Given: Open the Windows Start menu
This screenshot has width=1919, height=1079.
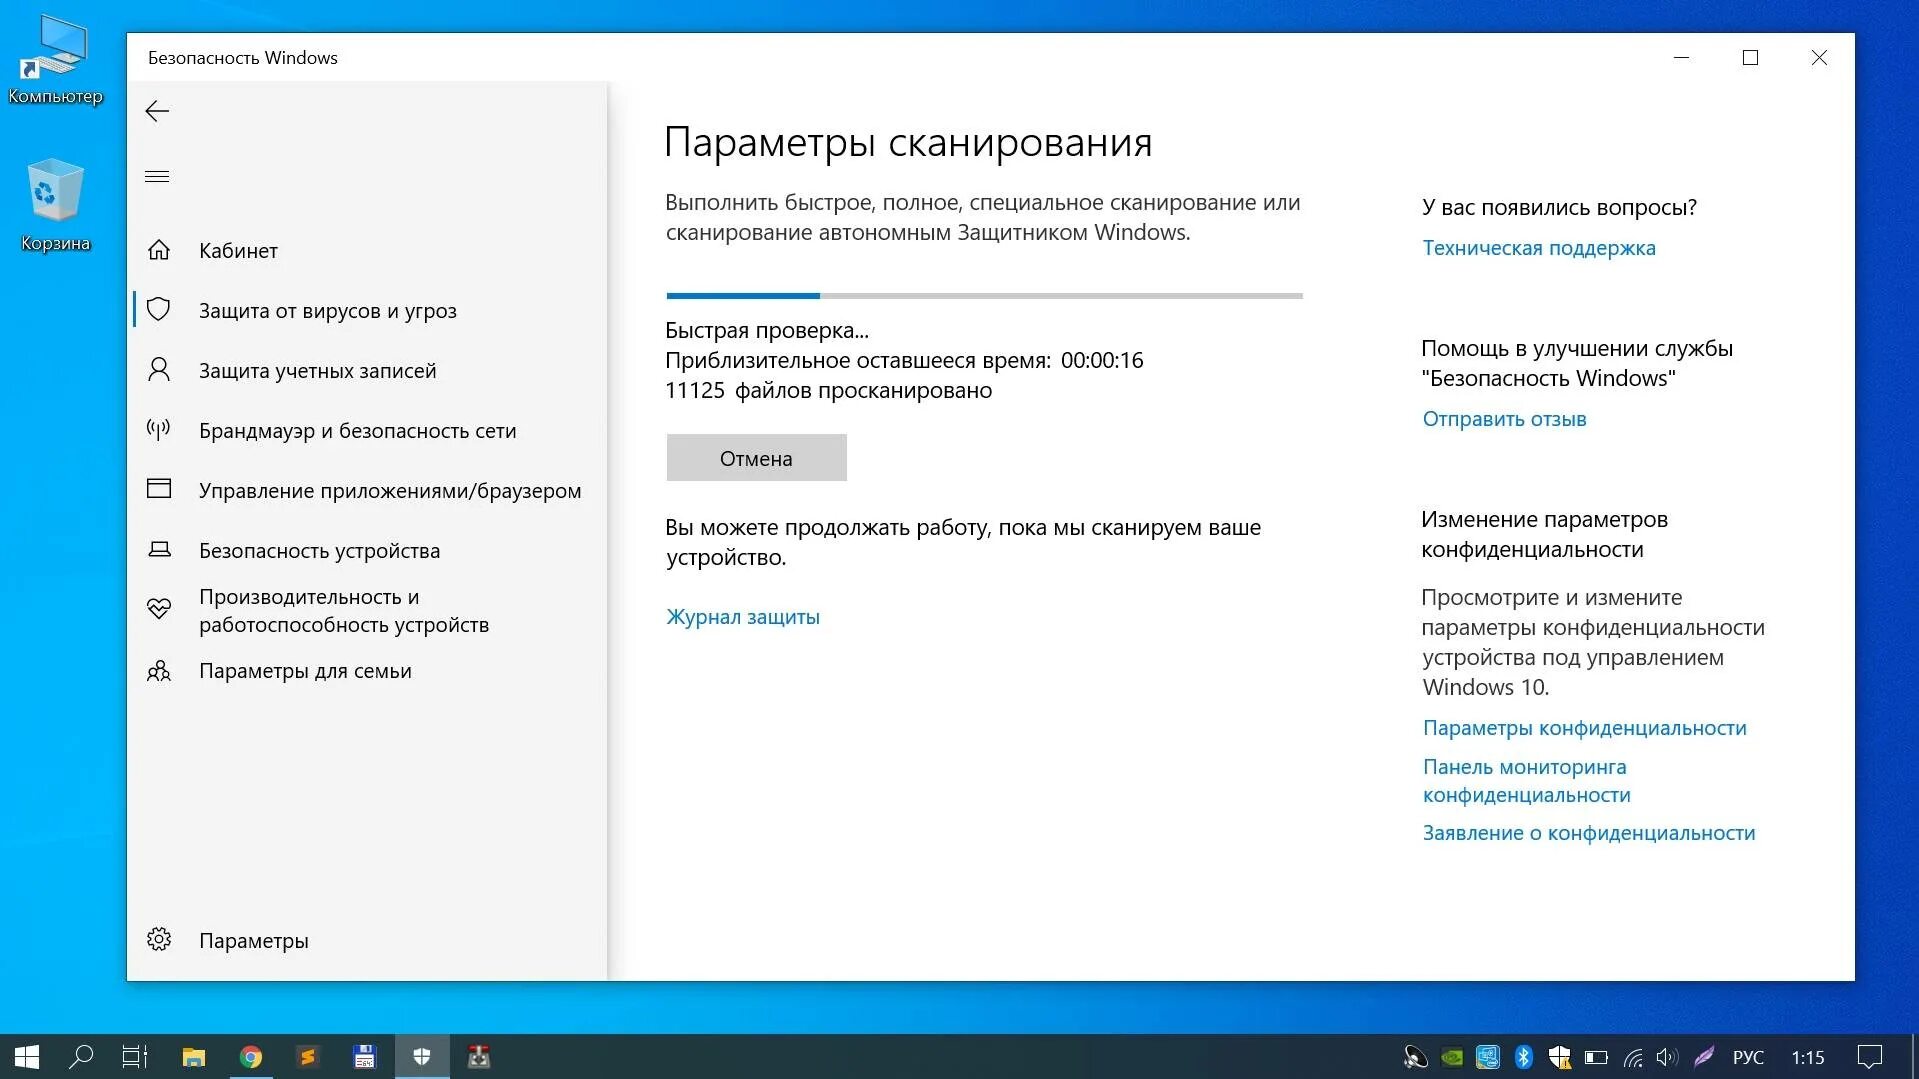Looking at the screenshot, I should [27, 1057].
